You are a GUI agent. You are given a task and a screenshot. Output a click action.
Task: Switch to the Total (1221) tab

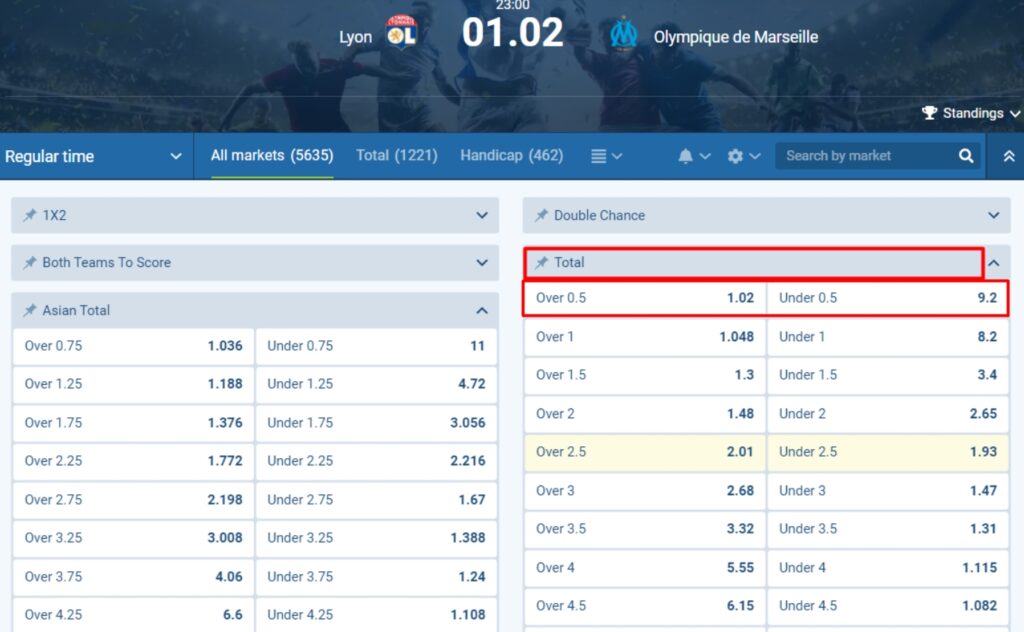[x=396, y=156]
